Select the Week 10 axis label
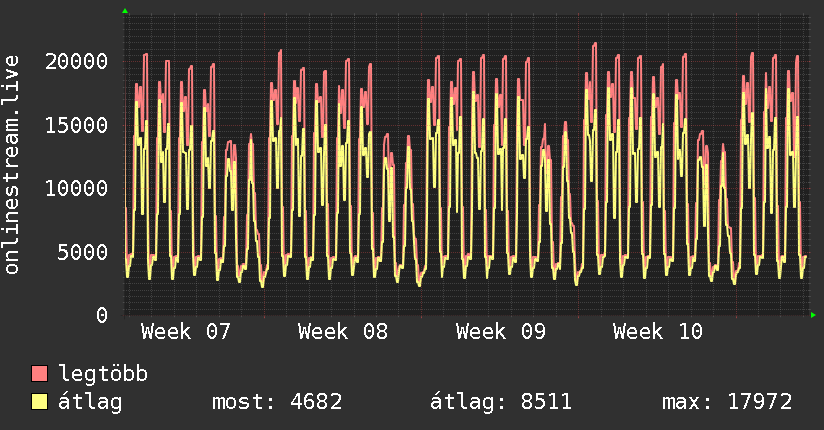This screenshot has height=430, width=824. 657,331
